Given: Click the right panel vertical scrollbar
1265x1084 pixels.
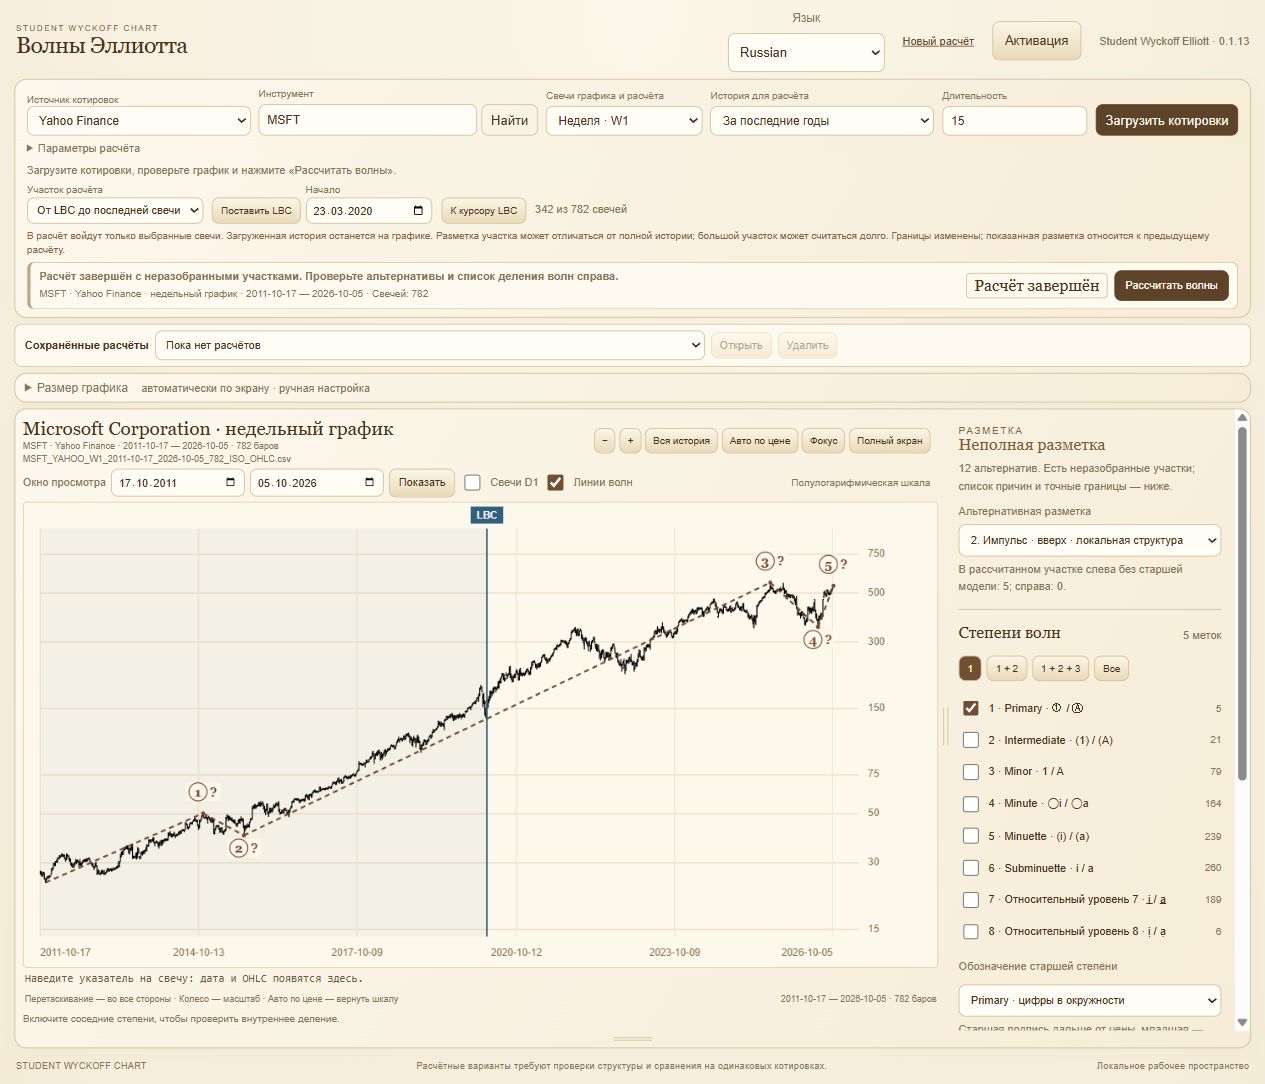Looking at the screenshot, I should 1242,720.
